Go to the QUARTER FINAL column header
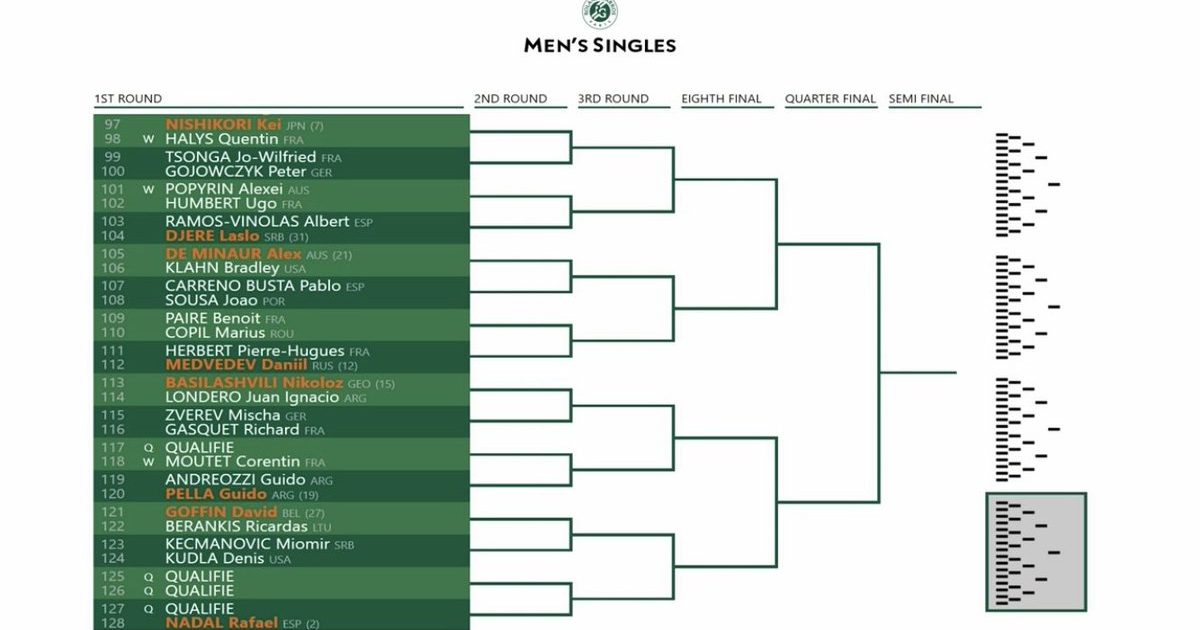 click(830, 99)
